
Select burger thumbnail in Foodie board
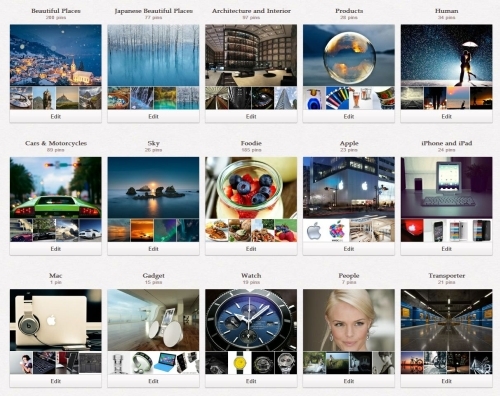coord(239,230)
